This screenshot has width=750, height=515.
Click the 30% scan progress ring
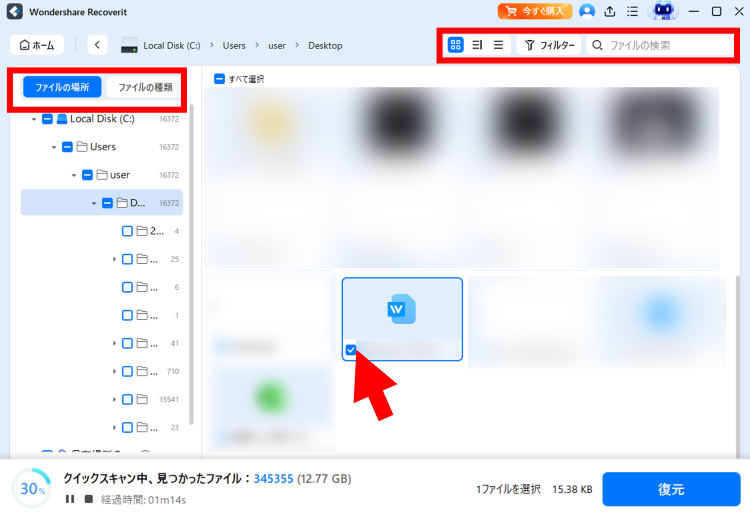[x=32, y=488]
